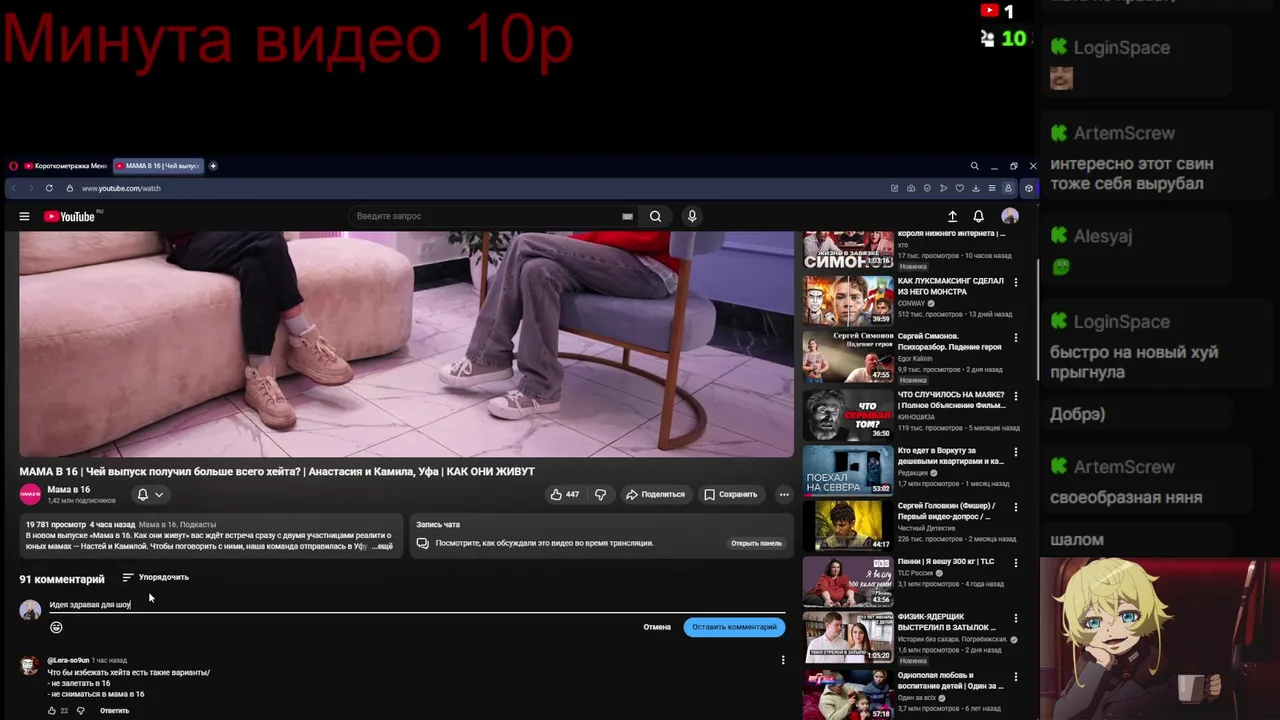This screenshot has width=1280, height=720.
Task: Reply to @Lera-so9un with Ответить
Action: (114, 710)
